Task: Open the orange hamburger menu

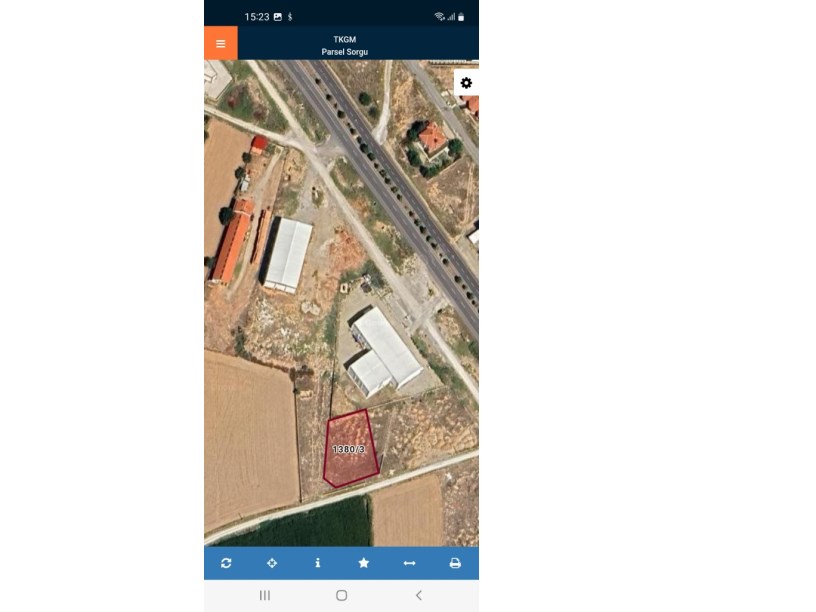Action: (x=221, y=43)
